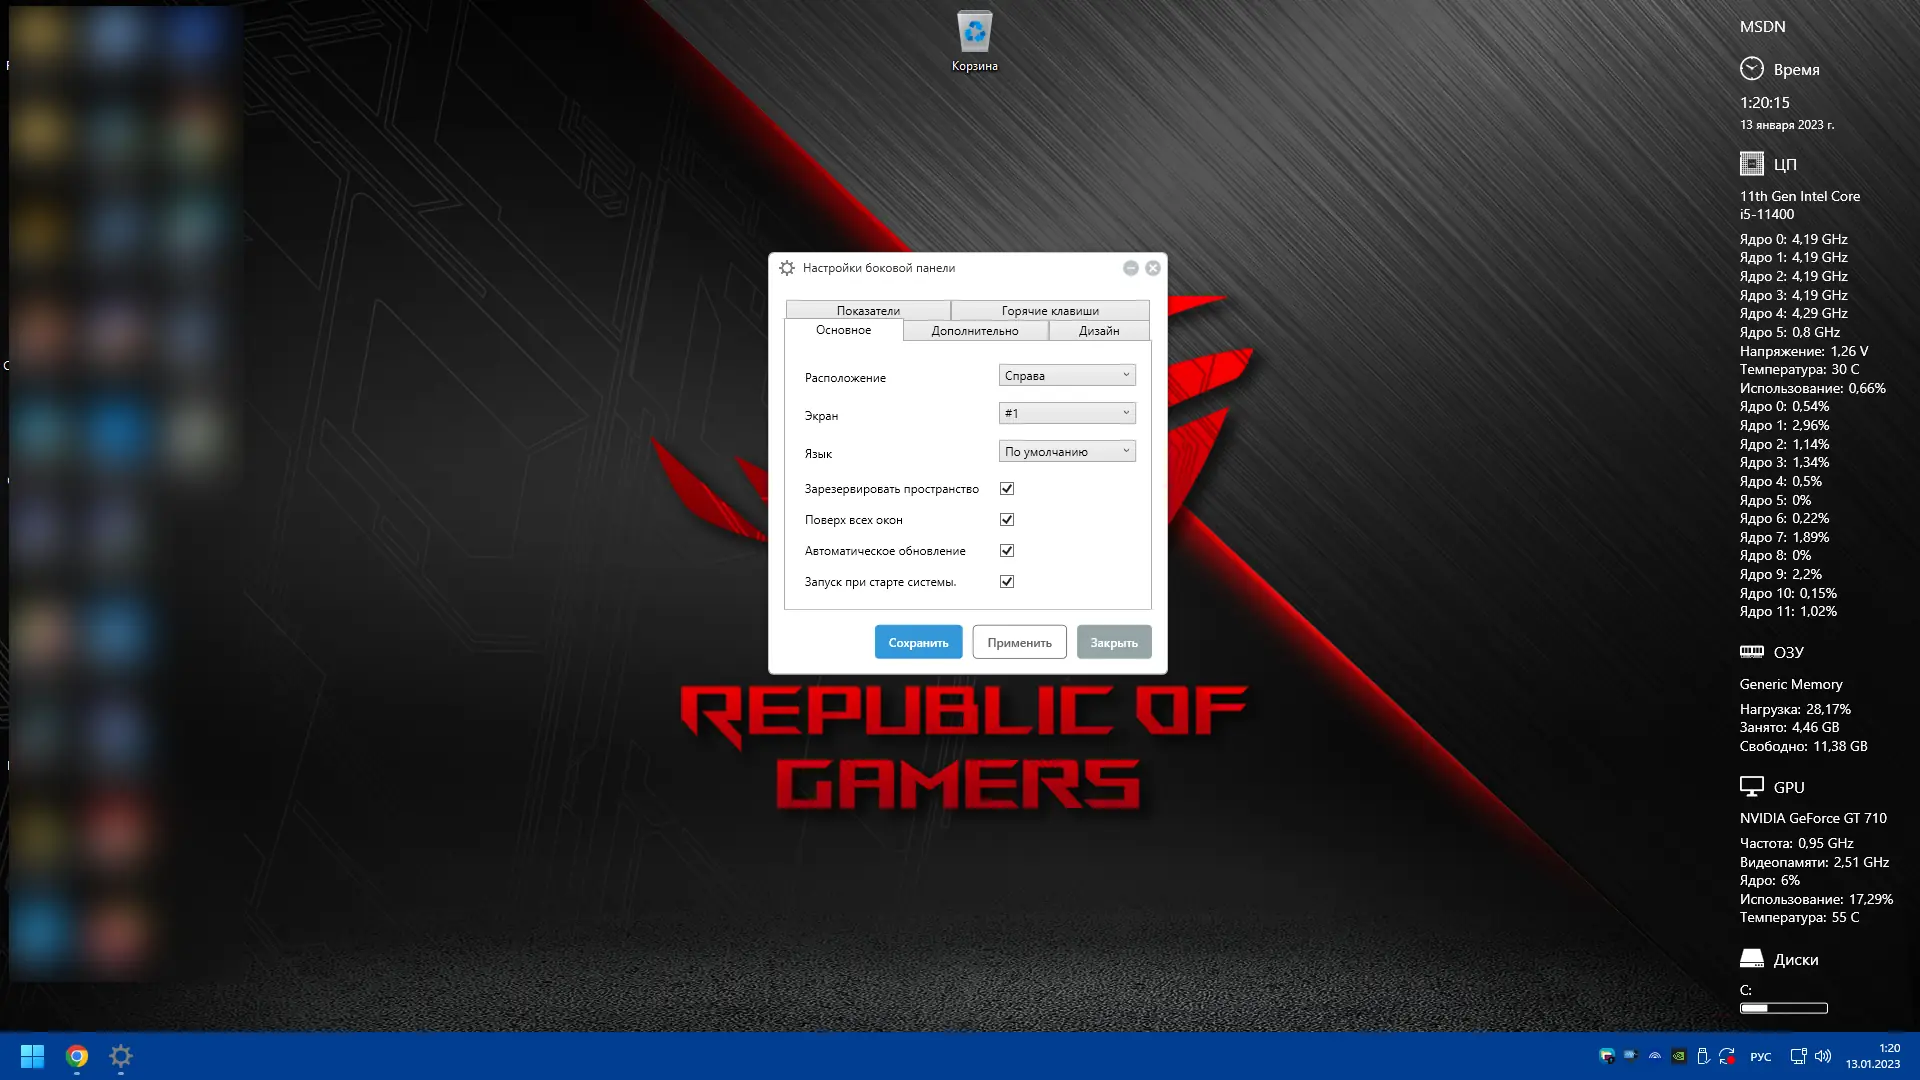Click the RAM module icon in sidebar
Screen dimensions: 1920x1080
[1751, 652]
